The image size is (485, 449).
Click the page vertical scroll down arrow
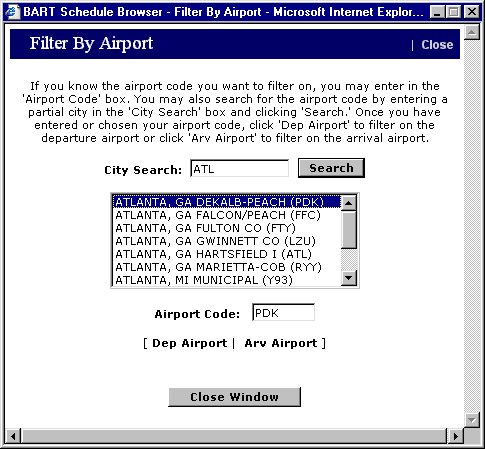point(471,420)
